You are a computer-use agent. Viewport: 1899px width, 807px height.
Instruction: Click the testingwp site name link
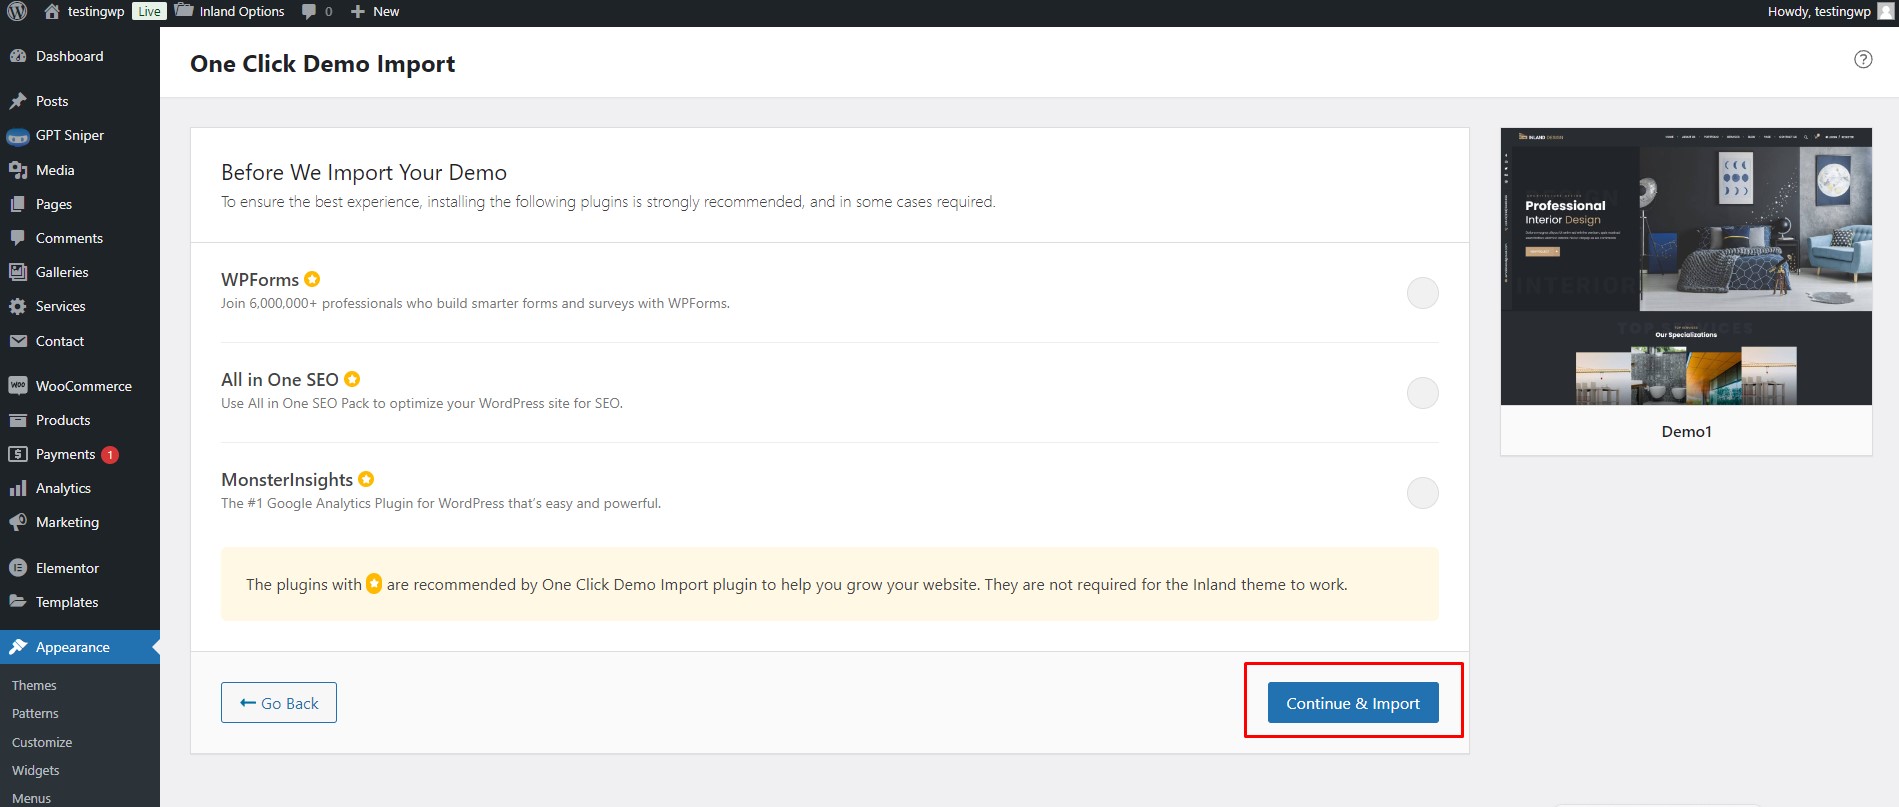pyautogui.click(x=96, y=12)
